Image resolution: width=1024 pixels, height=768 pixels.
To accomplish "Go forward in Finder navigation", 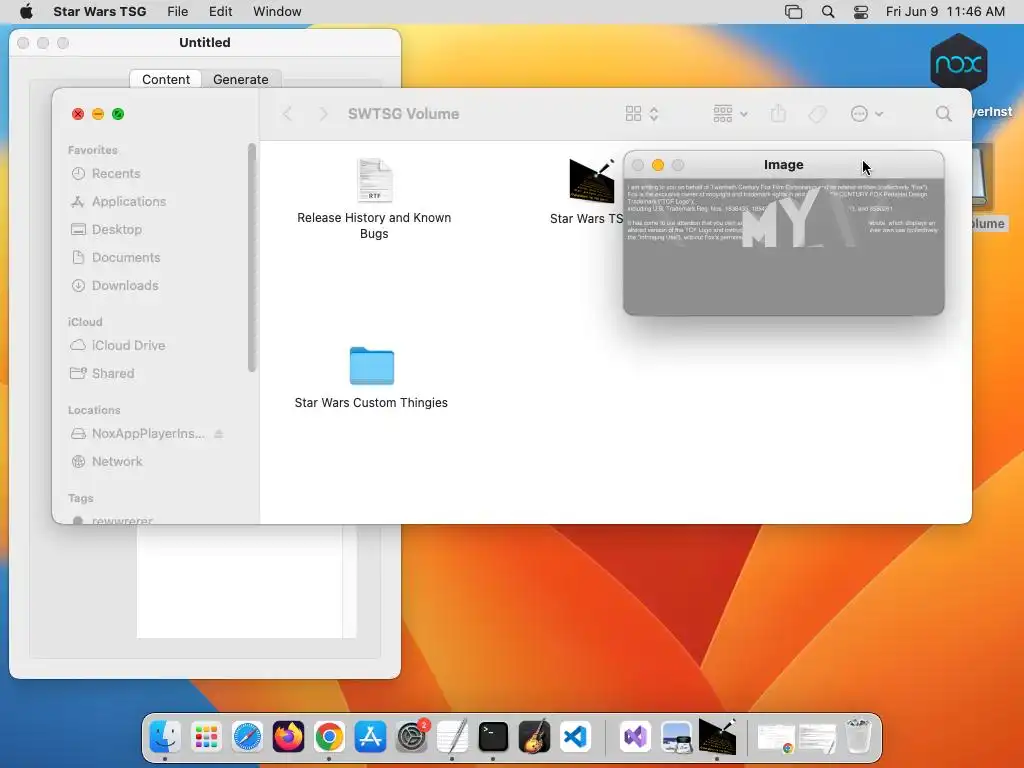I will pyautogui.click(x=323, y=114).
